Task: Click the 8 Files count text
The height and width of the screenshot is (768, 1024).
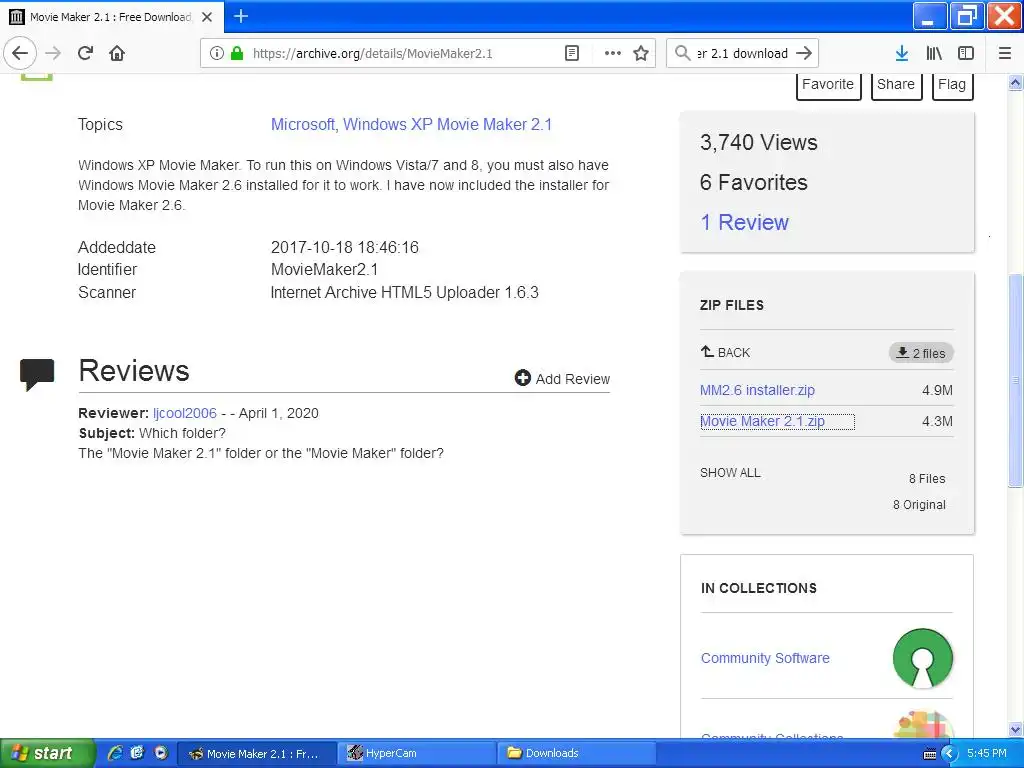Action: [x=927, y=479]
